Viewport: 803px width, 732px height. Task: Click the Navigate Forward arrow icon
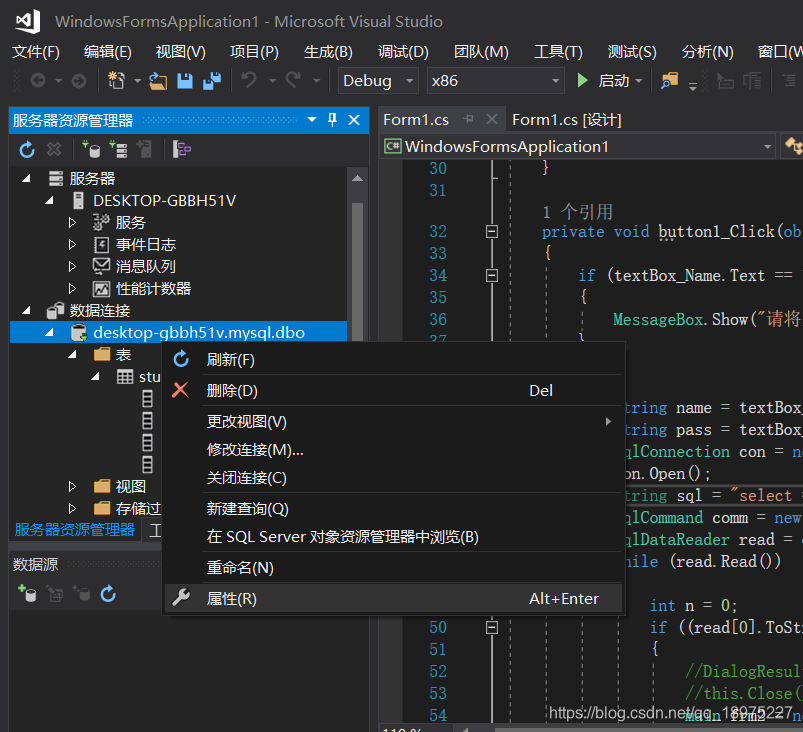click(x=79, y=80)
